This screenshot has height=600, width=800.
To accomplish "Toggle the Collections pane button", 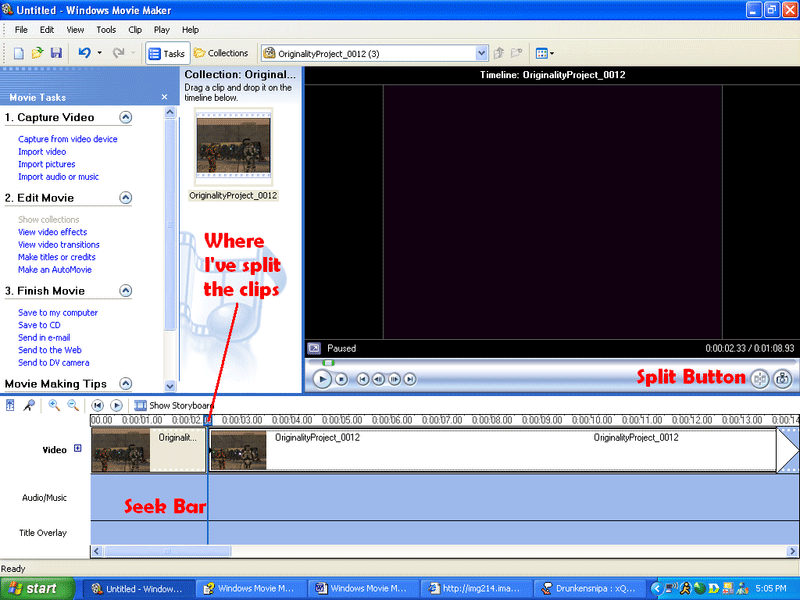I will coord(221,53).
